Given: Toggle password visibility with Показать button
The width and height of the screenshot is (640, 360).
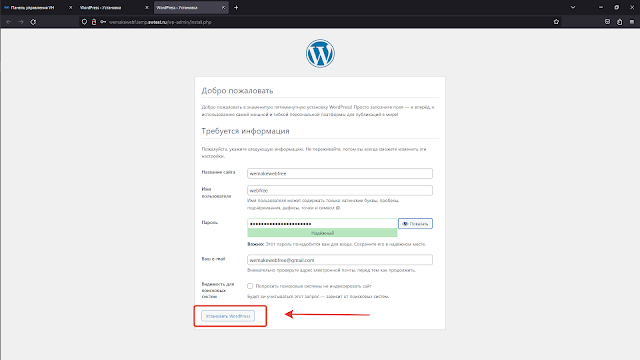Looking at the screenshot, I should coord(416,224).
